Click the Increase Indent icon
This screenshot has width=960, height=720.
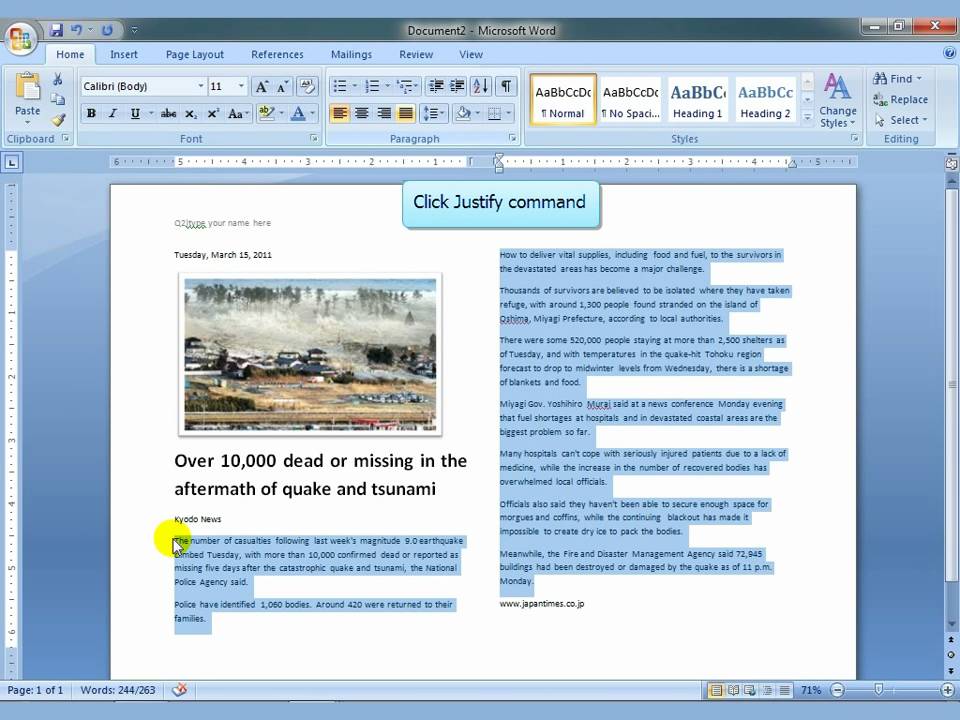(x=457, y=86)
